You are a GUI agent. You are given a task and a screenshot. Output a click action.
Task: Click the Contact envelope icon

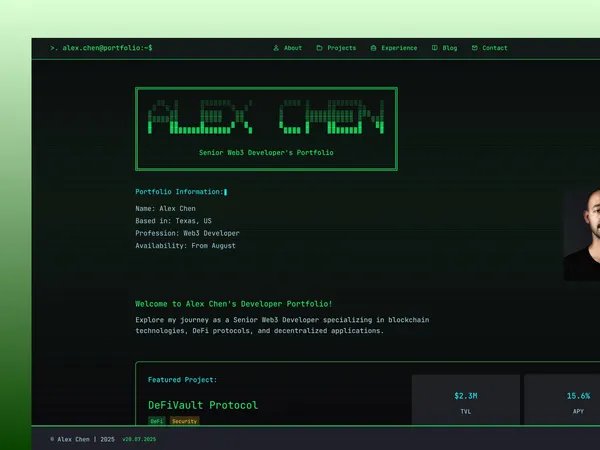[x=474, y=48]
